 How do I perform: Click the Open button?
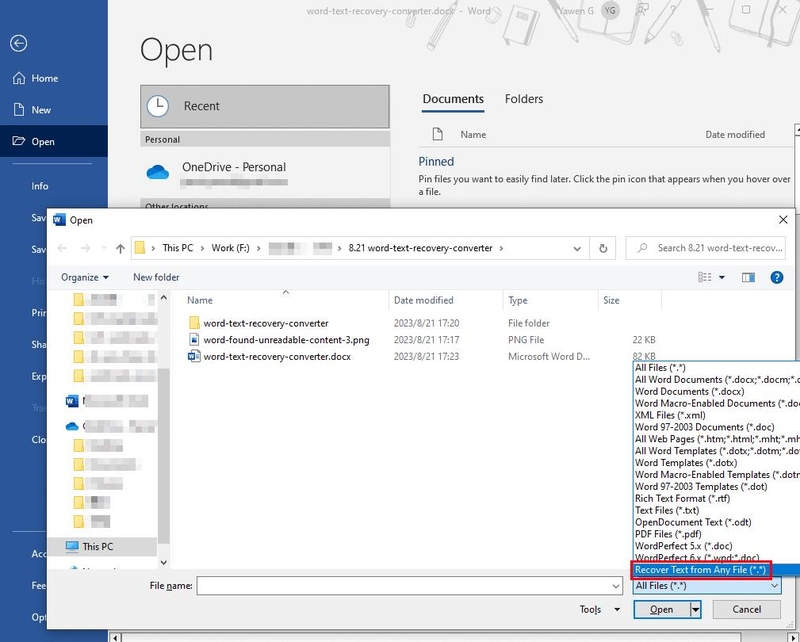[661, 609]
